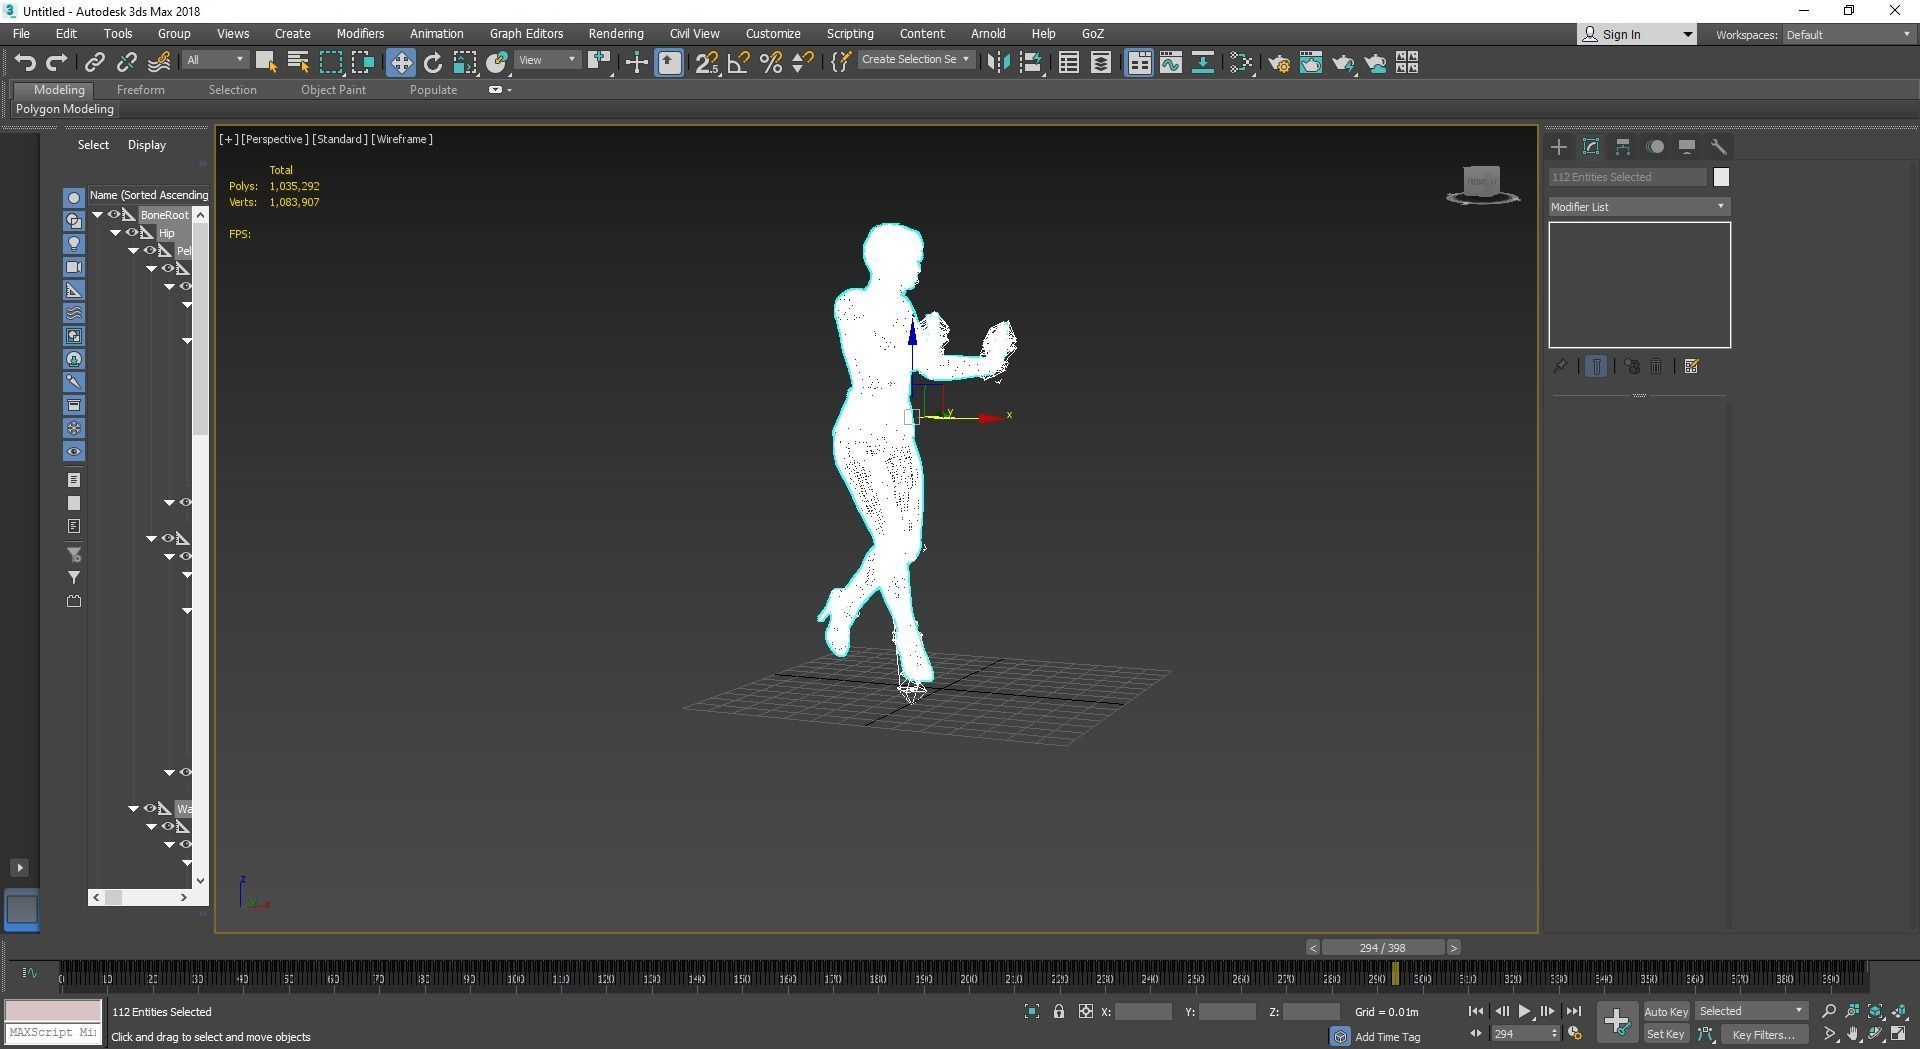
Task: Toggle visibility eye of BoneRoot
Action: point(115,215)
